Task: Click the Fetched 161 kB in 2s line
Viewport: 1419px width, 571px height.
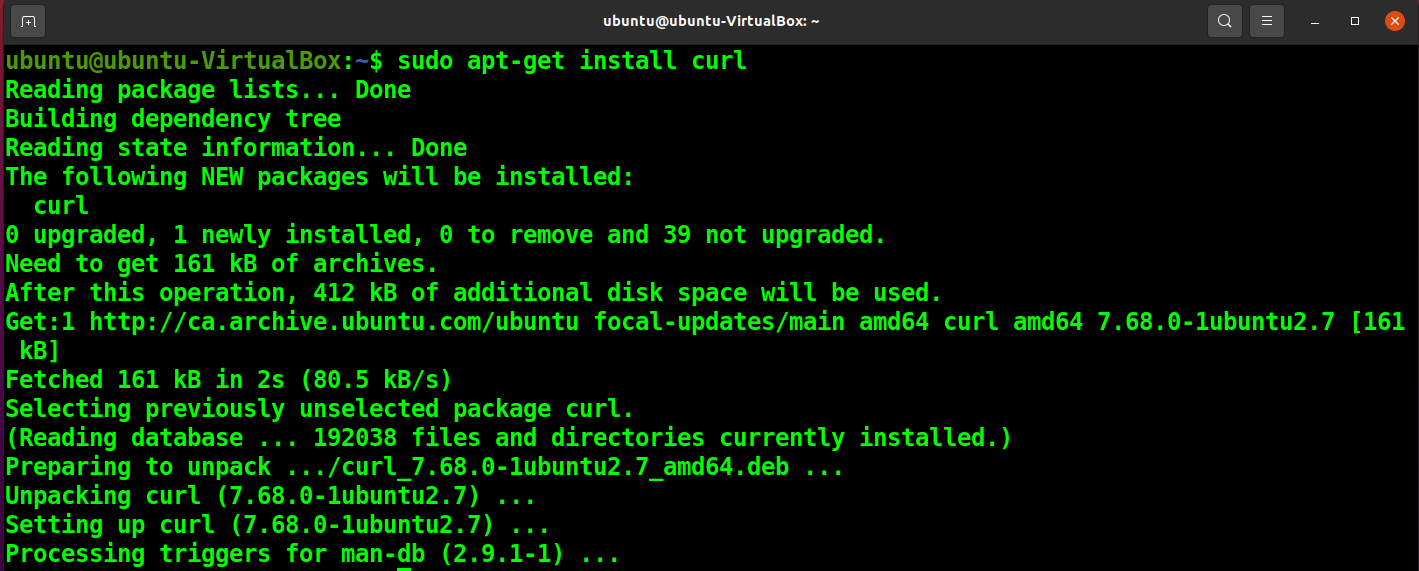Action: pyautogui.click(x=229, y=380)
